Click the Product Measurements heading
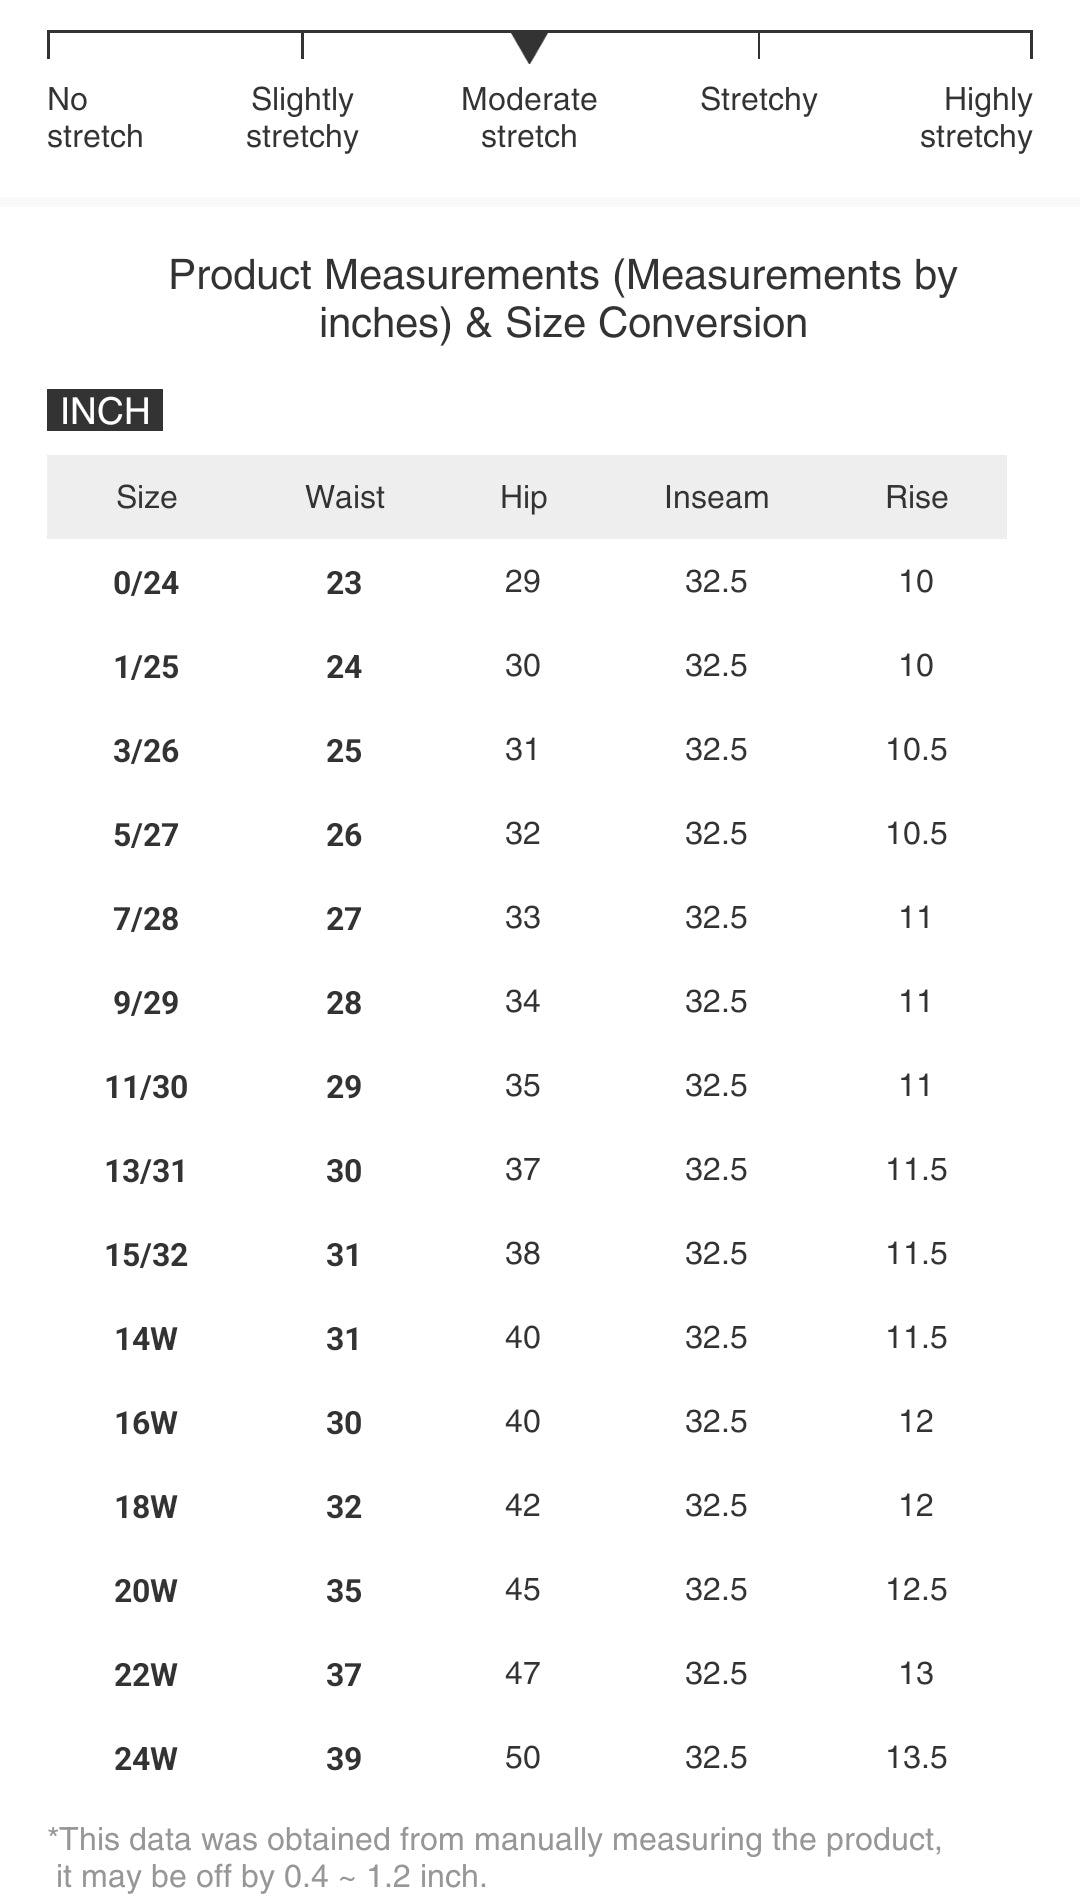1080x1904 pixels. 563,299
